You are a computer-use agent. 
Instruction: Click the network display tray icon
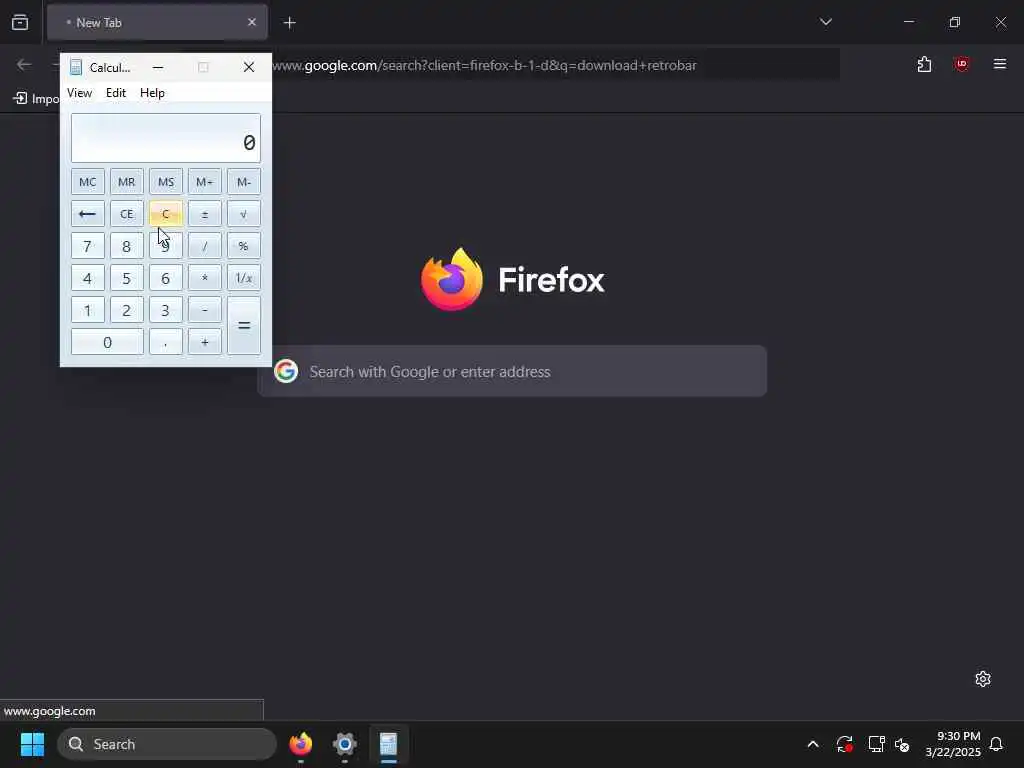pyautogui.click(x=876, y=744)
